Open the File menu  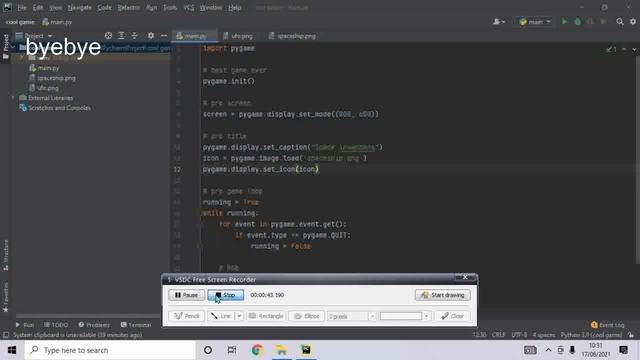click(x=22, y=7)
